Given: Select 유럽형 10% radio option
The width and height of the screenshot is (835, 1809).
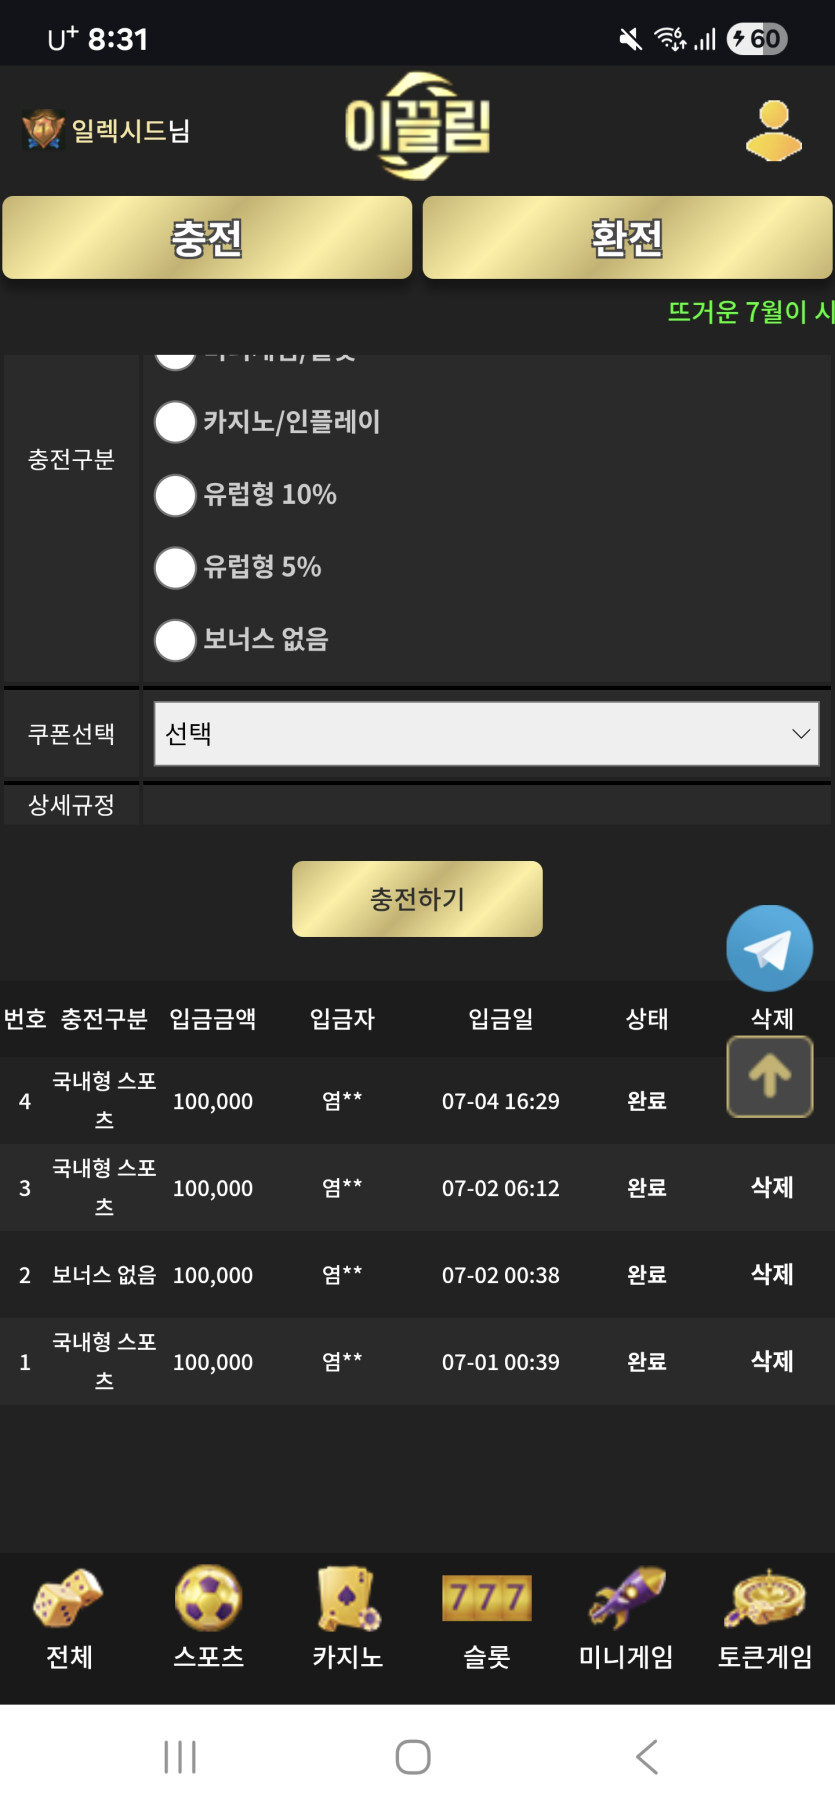Looking at the screenshot, I should tap(175, 495).
